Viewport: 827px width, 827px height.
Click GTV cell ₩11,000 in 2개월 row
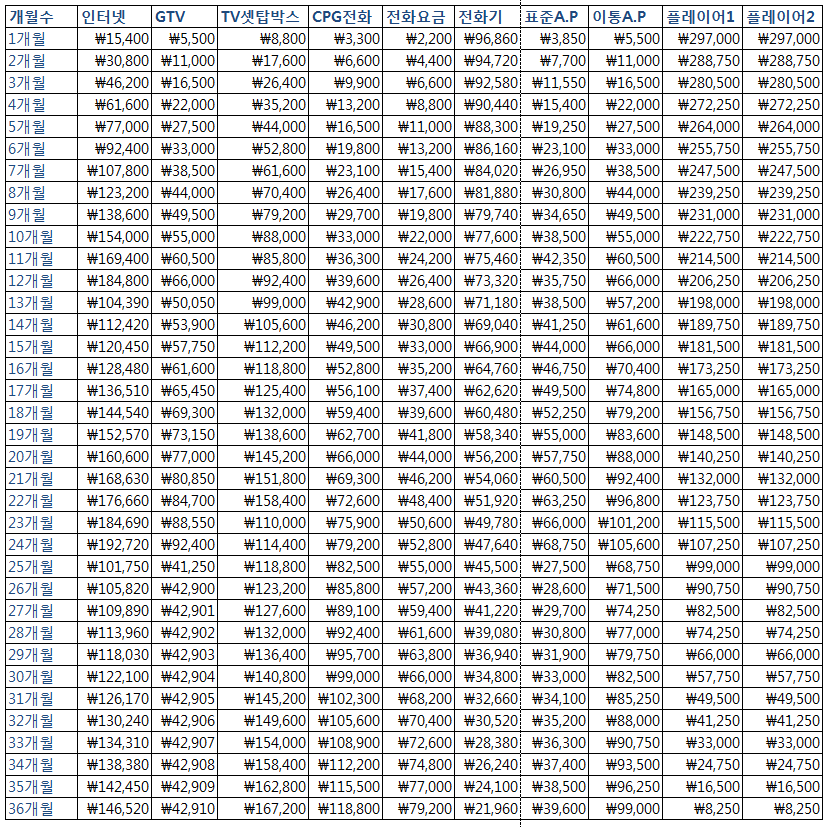[185, 61]
